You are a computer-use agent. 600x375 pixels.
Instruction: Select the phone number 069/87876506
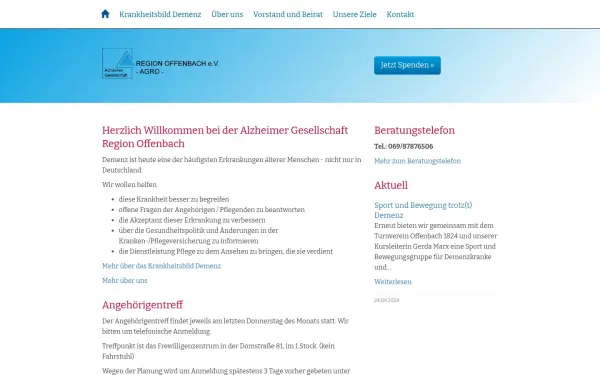click(x=411, y=146)
